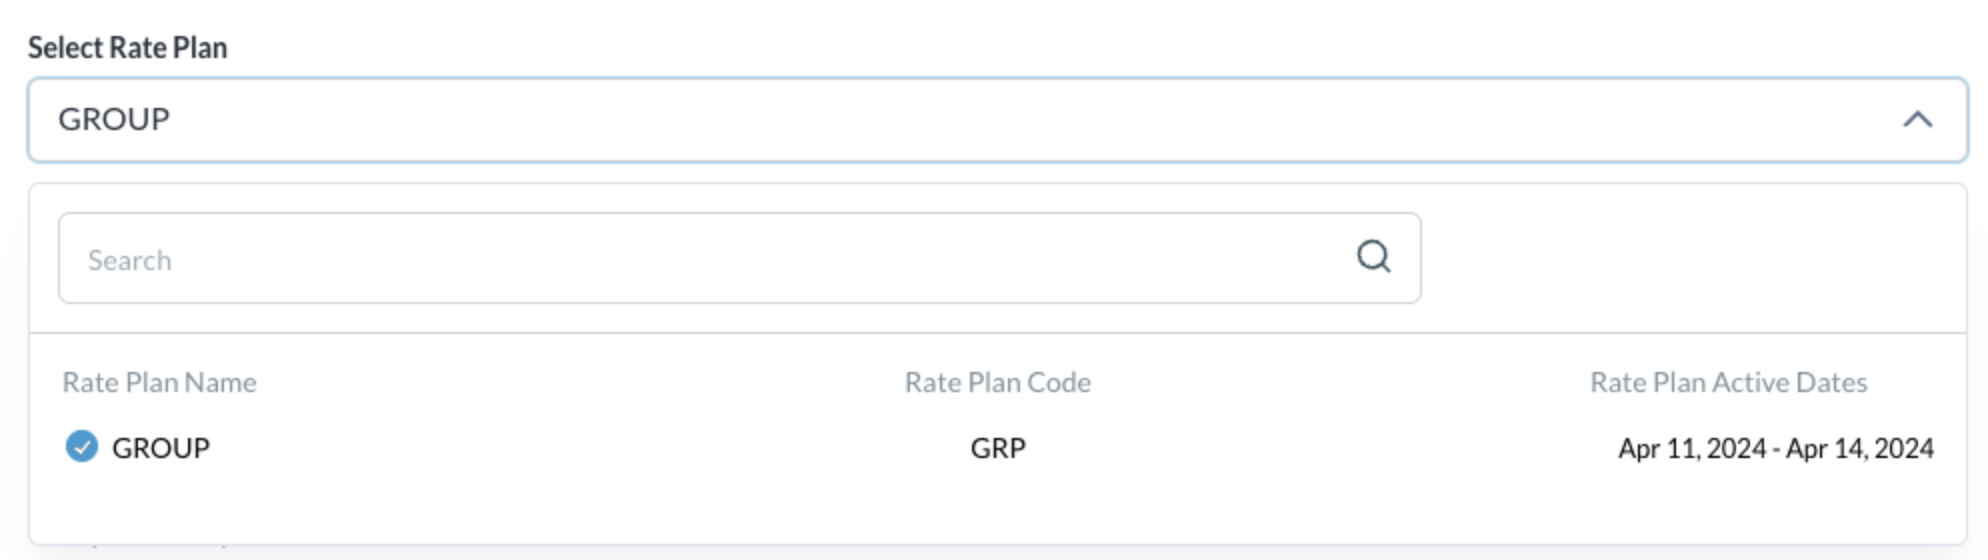Click the magnifying glass search icon
Screen dimensions: 1988x560
coord(1373,257)
